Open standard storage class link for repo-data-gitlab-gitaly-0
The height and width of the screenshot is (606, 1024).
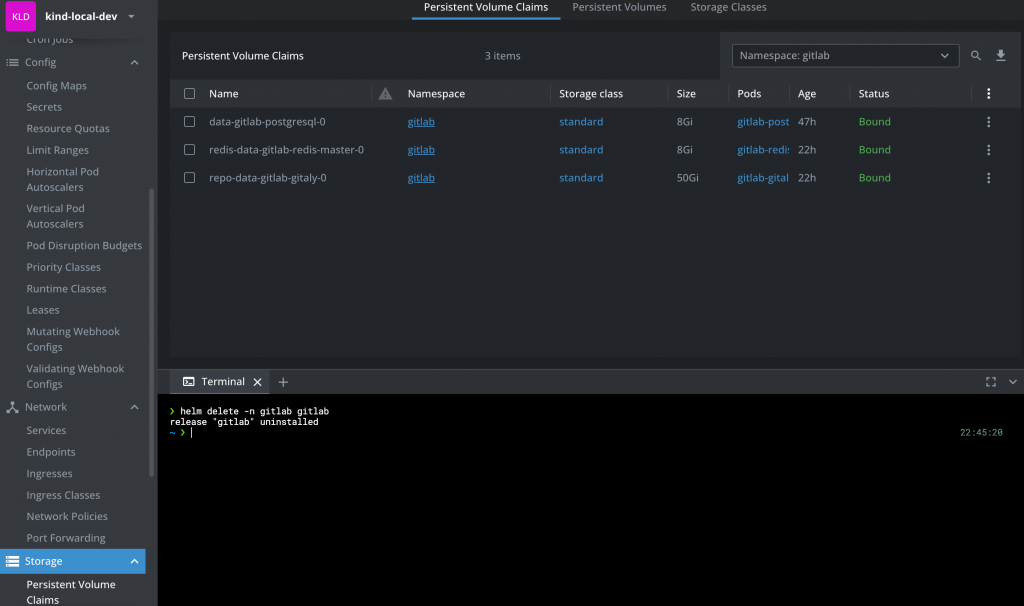[581, 178]
